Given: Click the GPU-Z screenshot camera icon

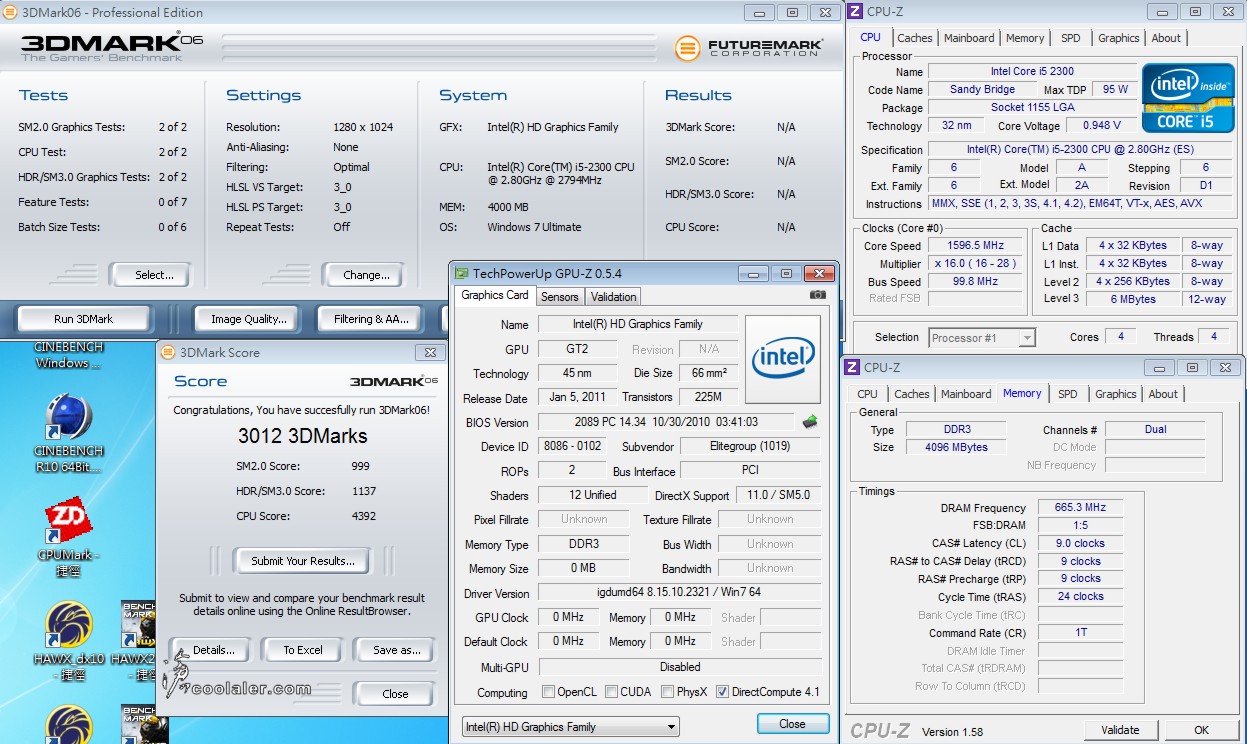Looking at the screenshot, I should (x=818, y=295).
